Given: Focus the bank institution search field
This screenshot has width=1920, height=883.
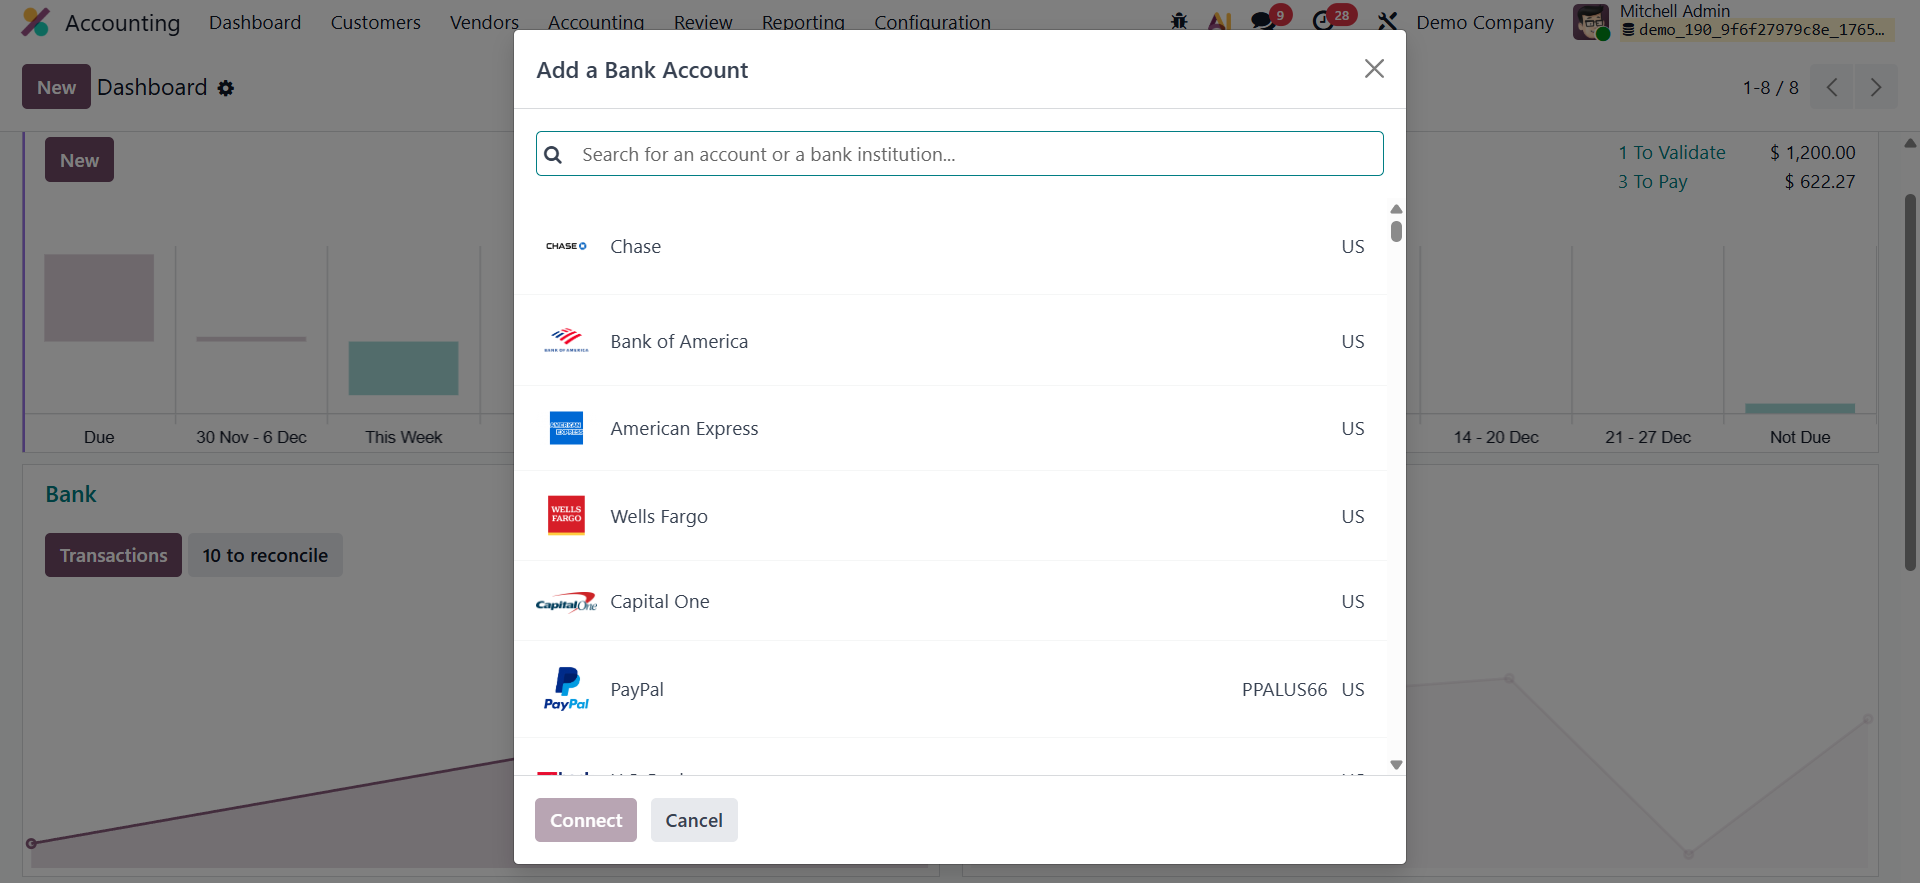Looking at the screenshot, I should 975,154.
